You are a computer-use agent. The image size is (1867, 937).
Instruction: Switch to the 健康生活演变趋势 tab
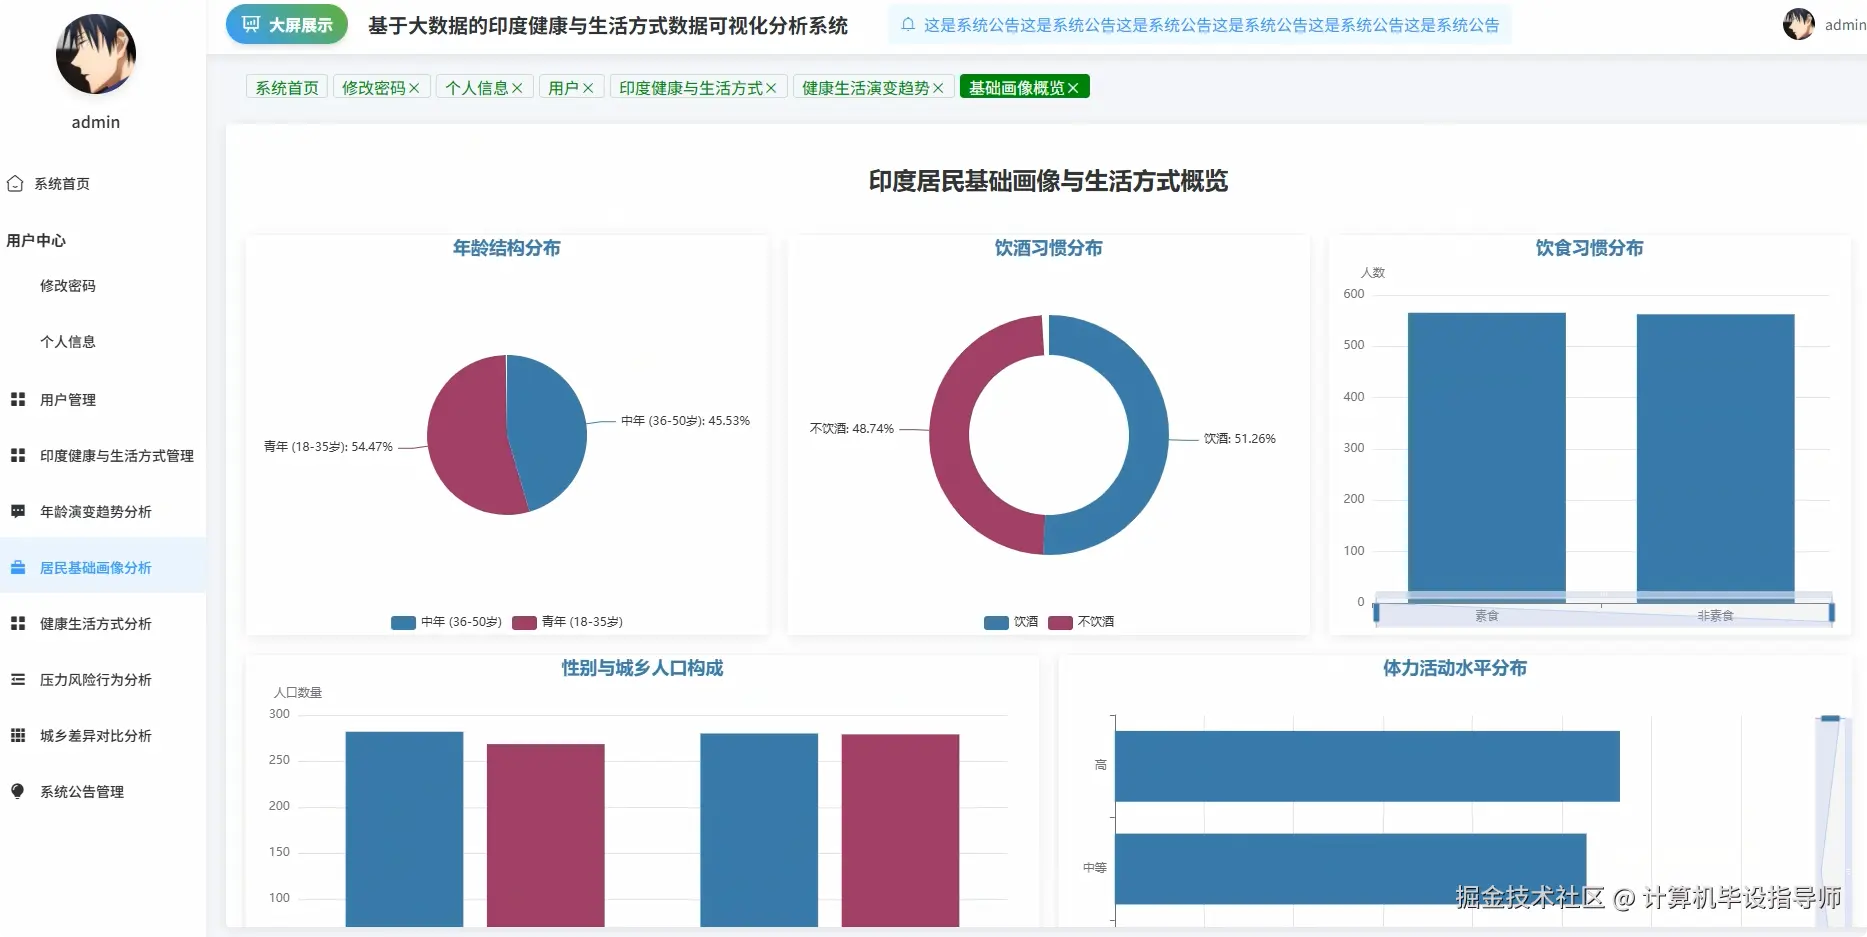point(866,88)
